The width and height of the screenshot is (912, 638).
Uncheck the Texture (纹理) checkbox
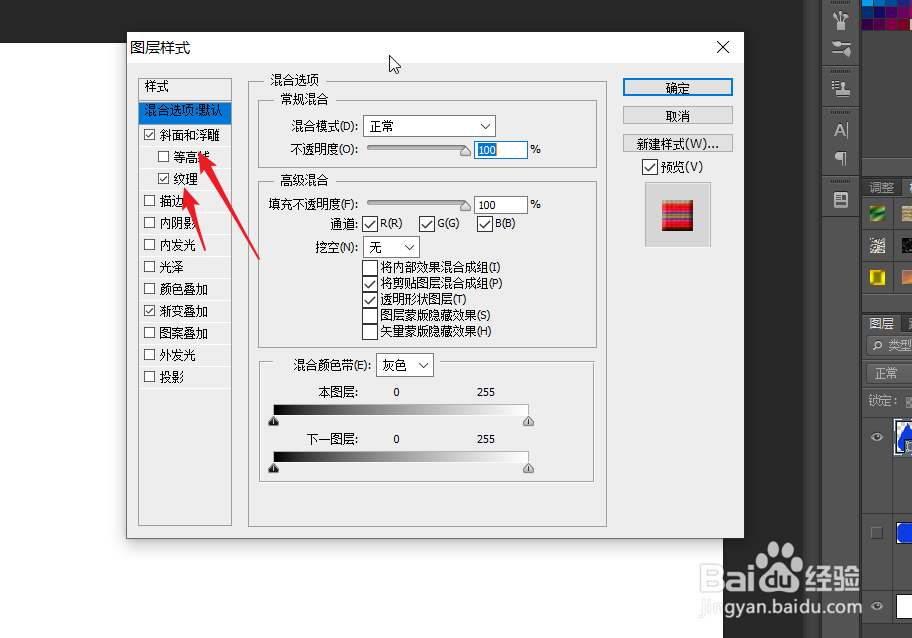[x=163, y=179]
